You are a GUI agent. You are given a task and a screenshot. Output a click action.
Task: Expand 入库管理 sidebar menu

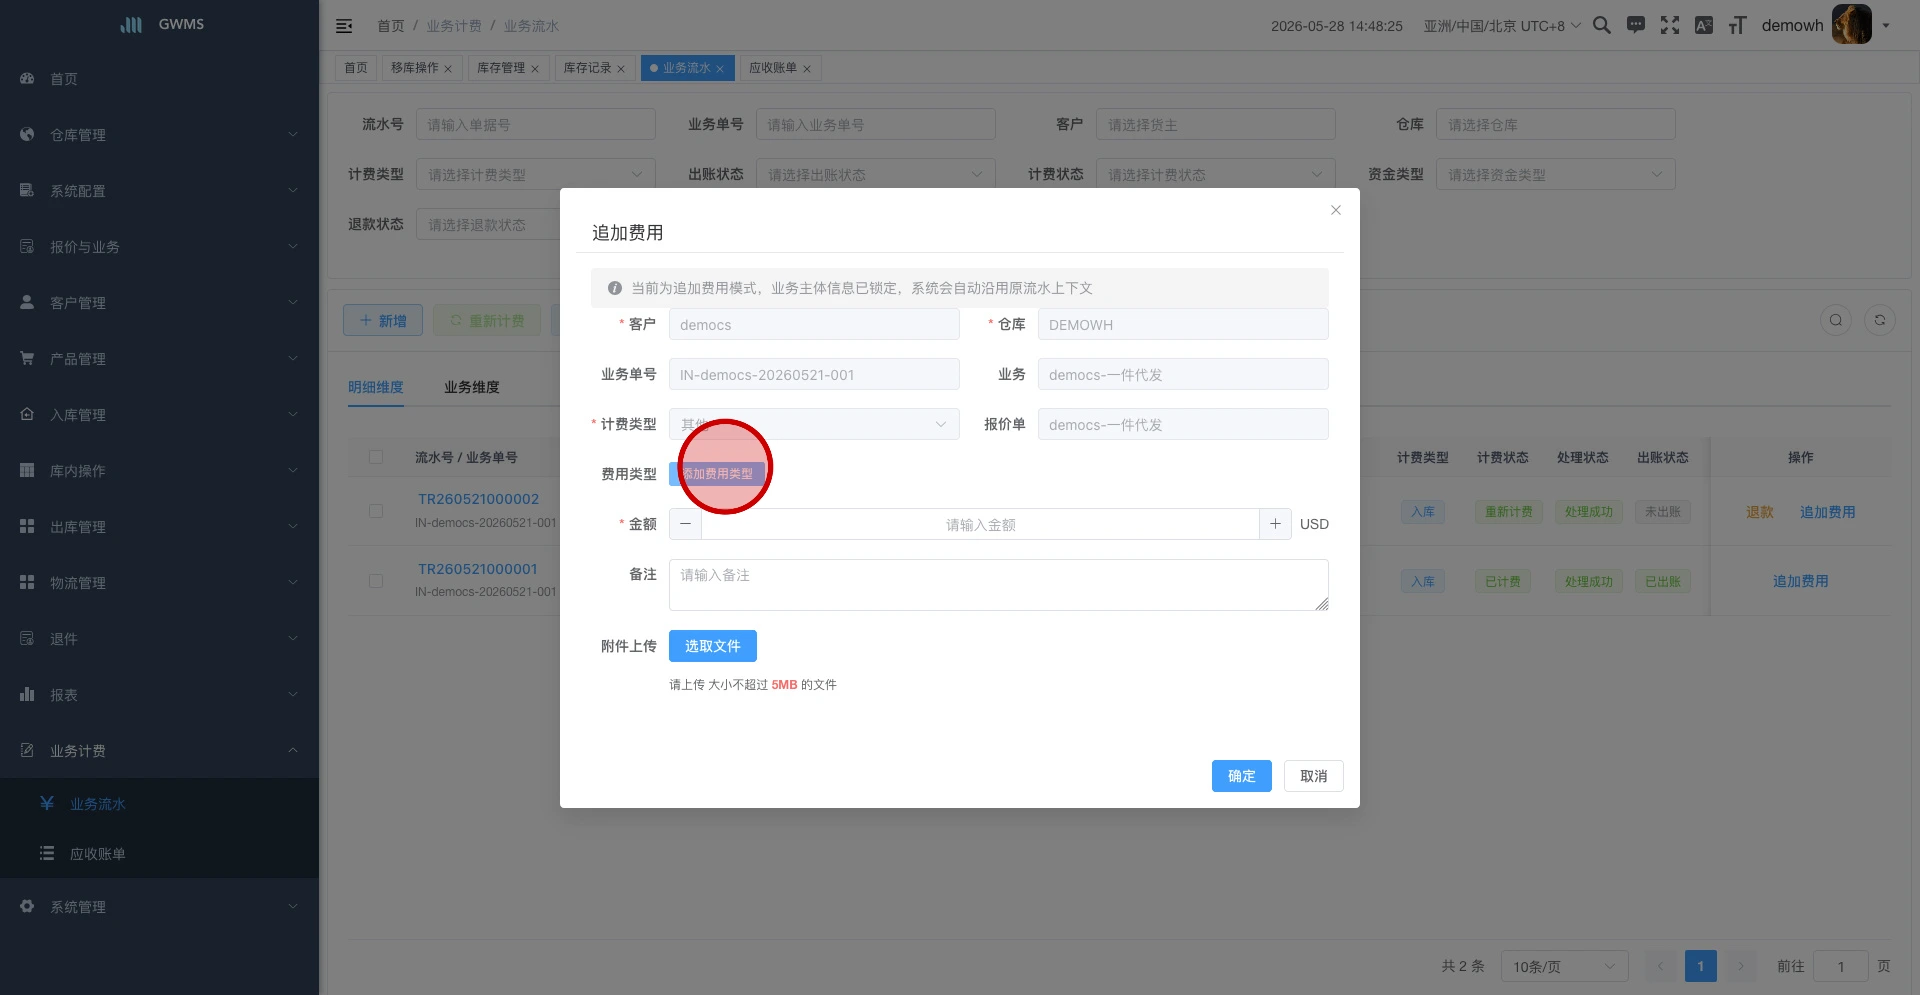pyautogui.click(x=160, y=415)
